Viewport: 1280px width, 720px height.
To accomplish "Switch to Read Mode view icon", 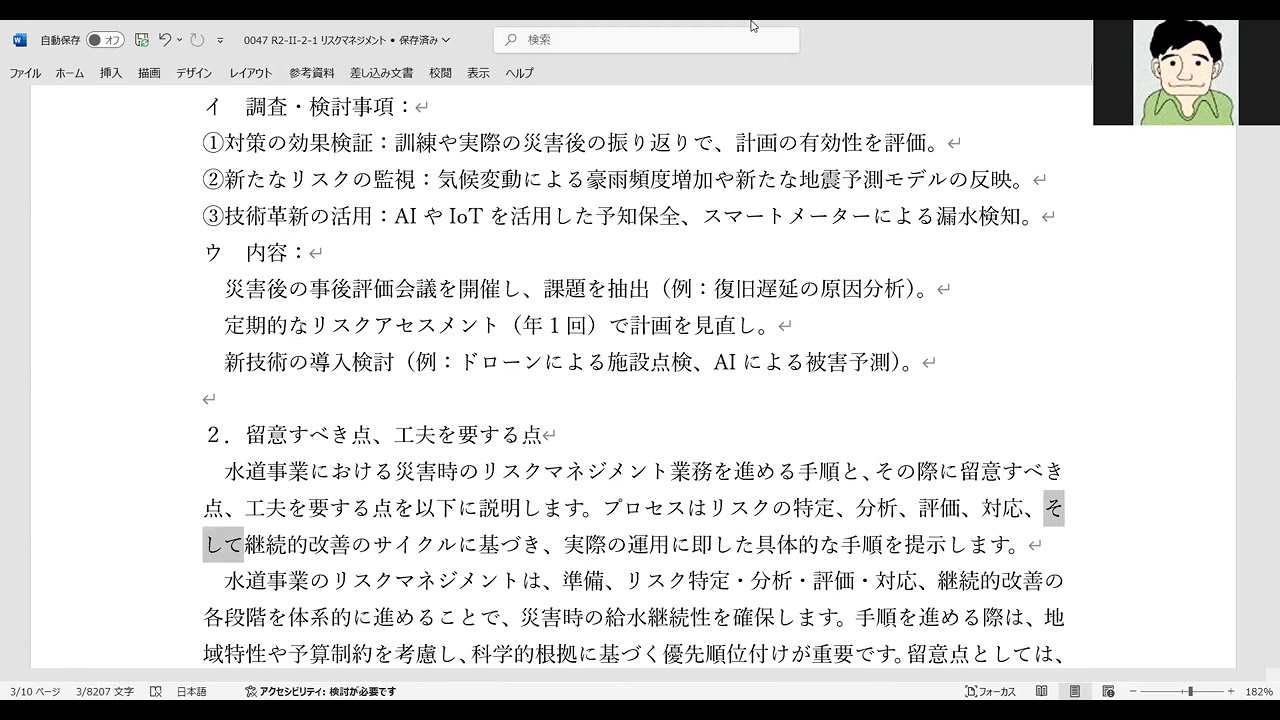I will pos(1042,692).
